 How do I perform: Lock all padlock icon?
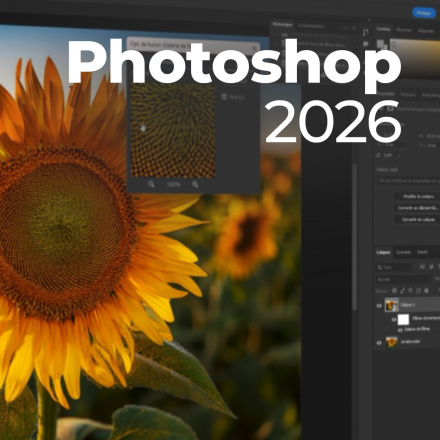click(426, 290)
